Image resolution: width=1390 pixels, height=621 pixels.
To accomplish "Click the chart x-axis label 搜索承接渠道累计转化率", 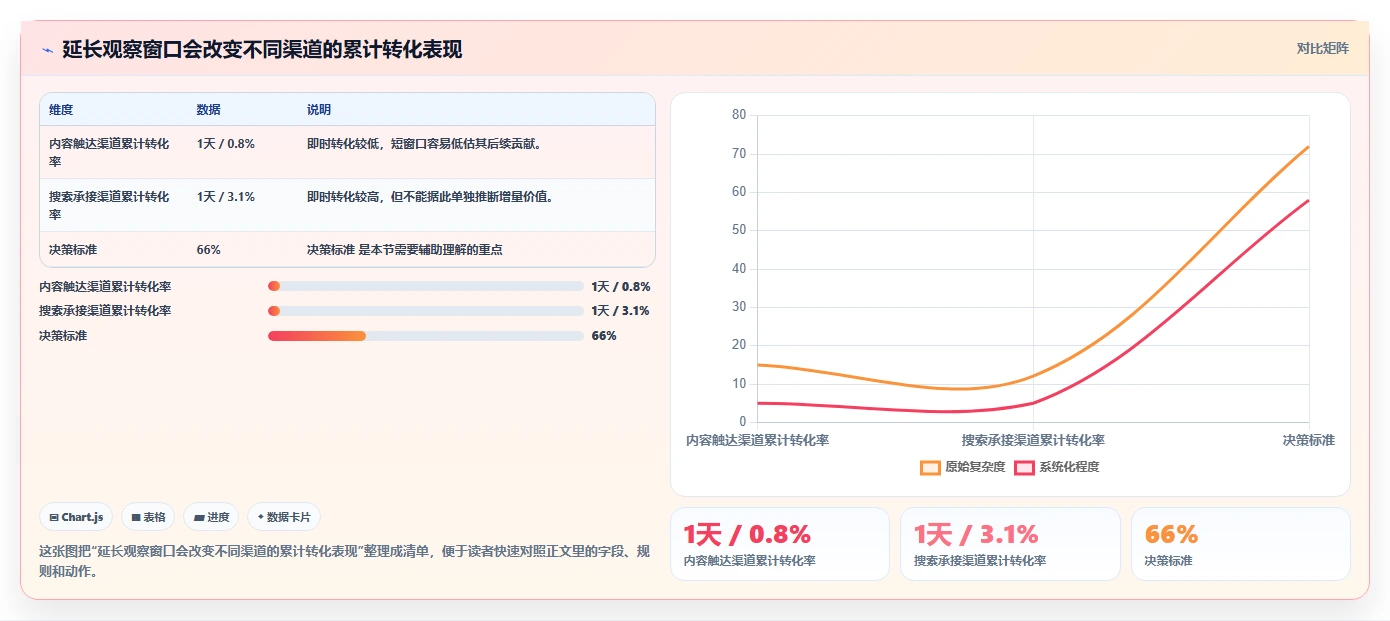I will click(x=1033, y=440).
